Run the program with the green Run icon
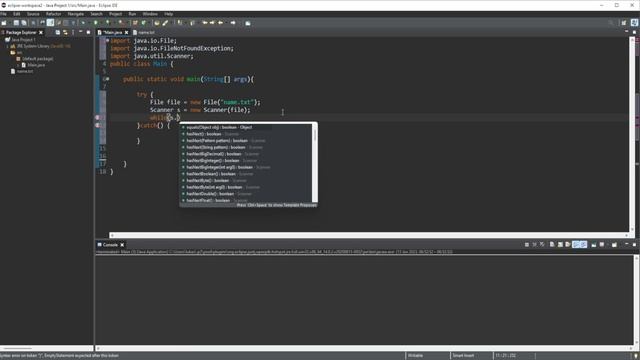Image resolution: width=640 pixels, height=360 pixels. (x=96, y=23)
